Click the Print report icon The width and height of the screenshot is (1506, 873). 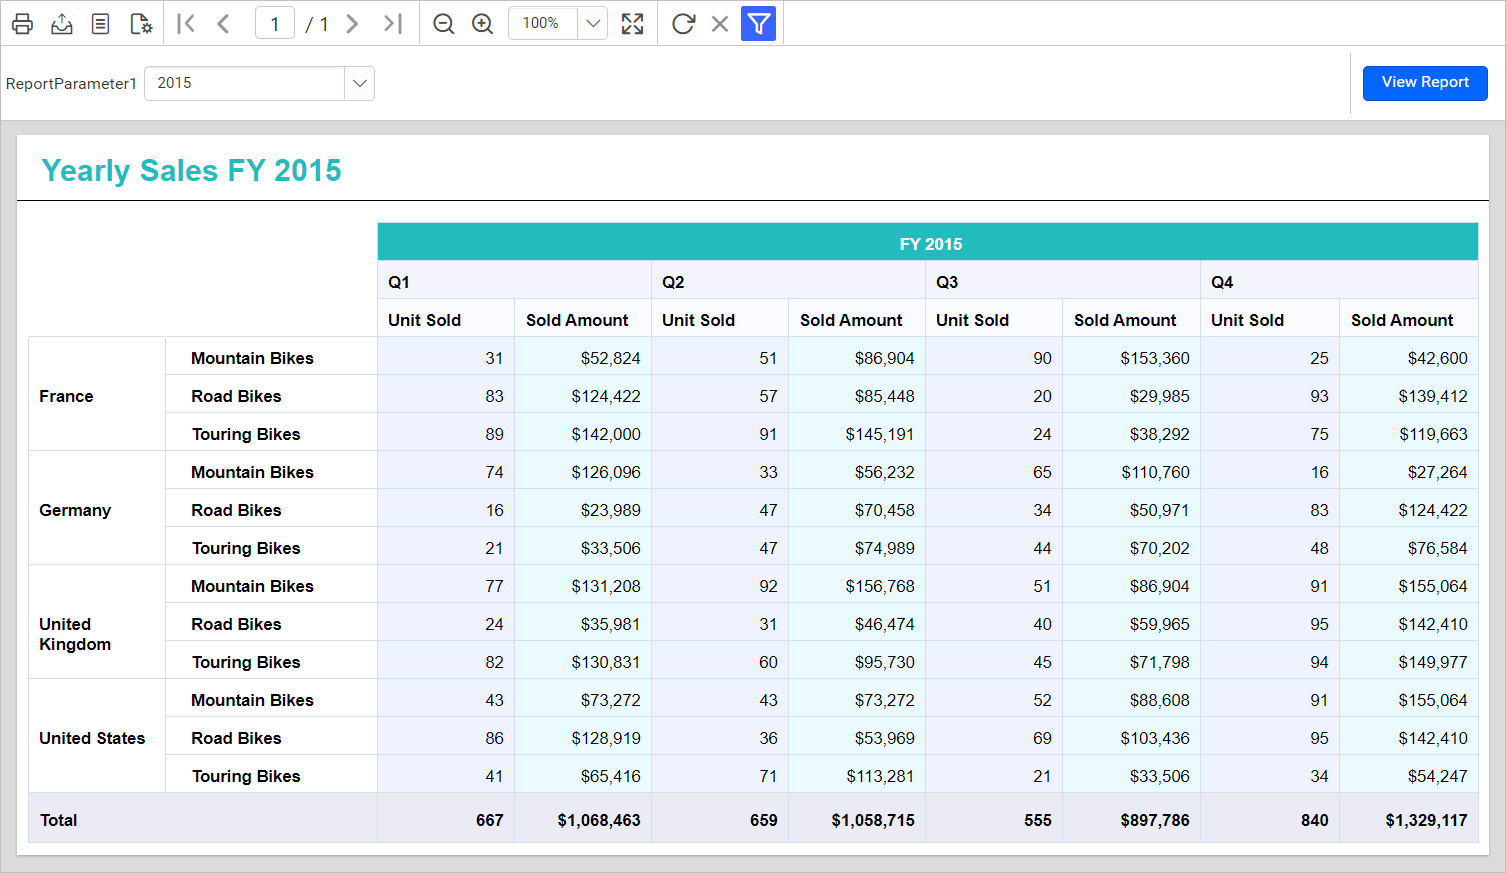pyautogui.click(x=23, y=24)
